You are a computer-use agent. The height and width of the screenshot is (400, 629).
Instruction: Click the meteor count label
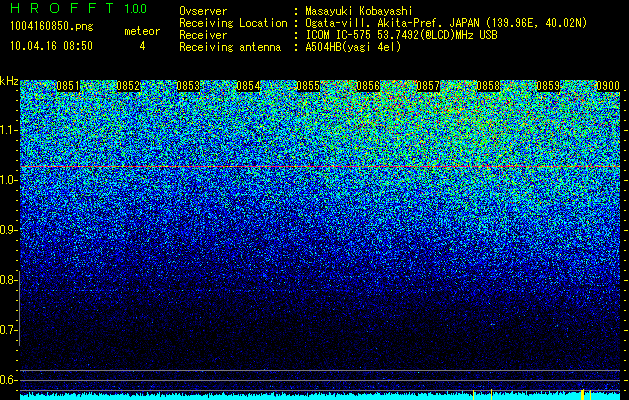click(142, 31)
